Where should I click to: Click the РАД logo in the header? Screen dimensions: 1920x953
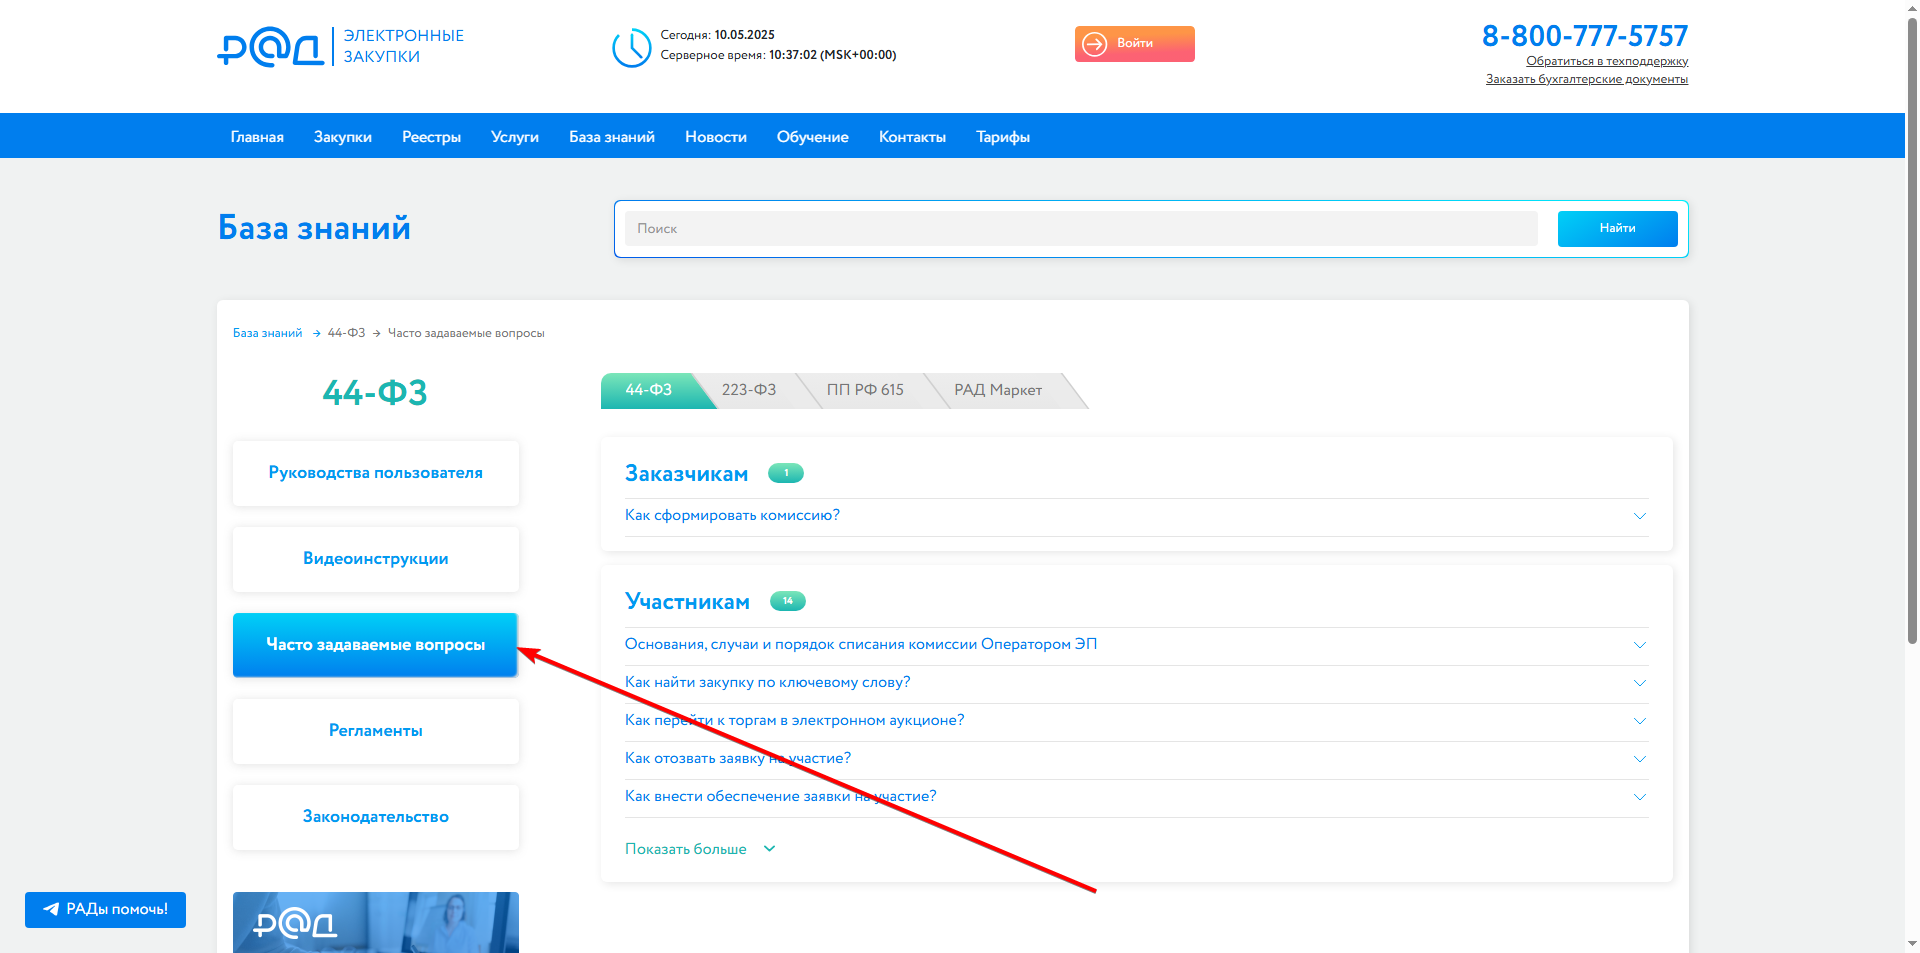pyautogui.click(x=270, y=47)
